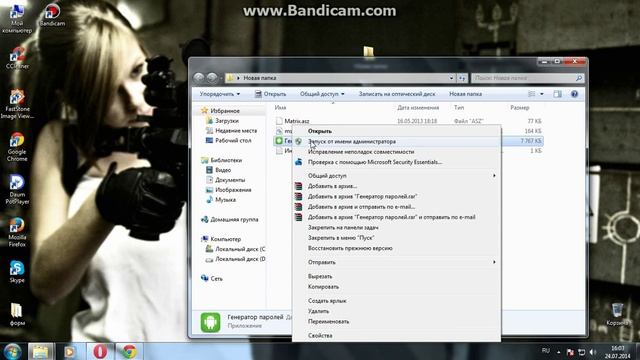
Task: Launch the CCleaner desktop shortcut
Action: (x=17, y=58)
